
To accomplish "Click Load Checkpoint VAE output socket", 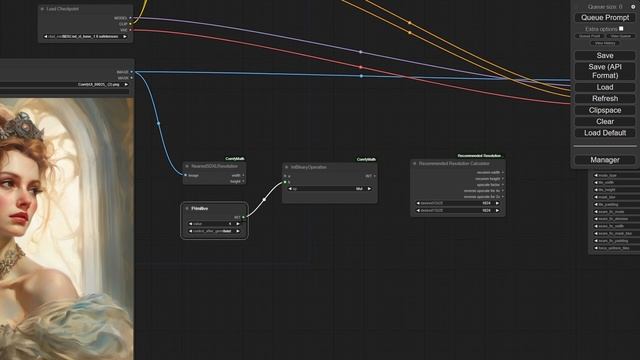I will coord(131,30).
